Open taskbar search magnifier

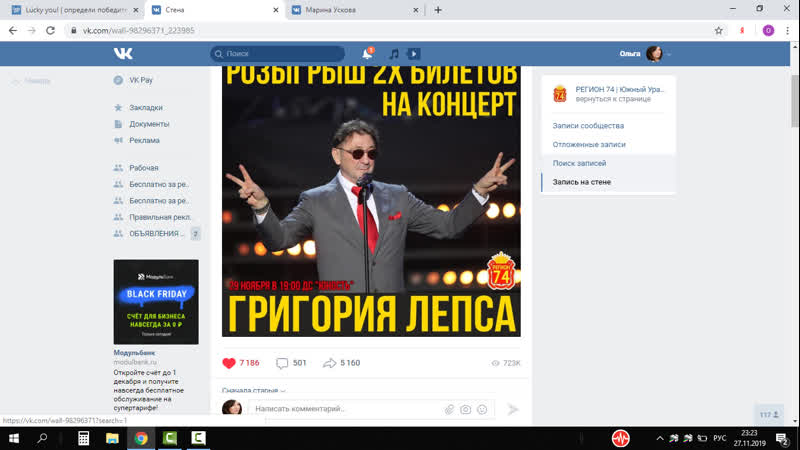click(42, 438)
